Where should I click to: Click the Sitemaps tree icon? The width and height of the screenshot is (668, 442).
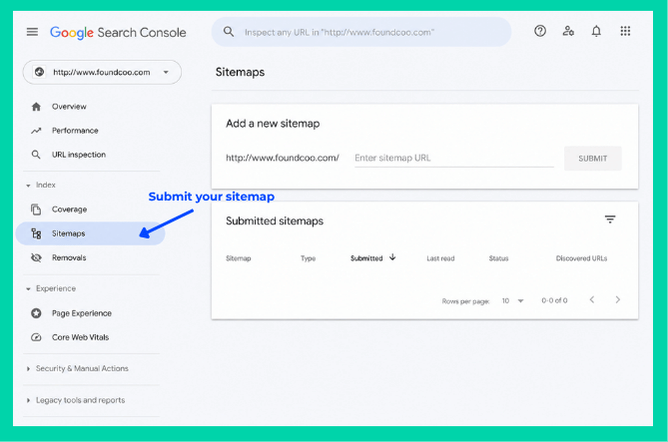pos(36,233)
